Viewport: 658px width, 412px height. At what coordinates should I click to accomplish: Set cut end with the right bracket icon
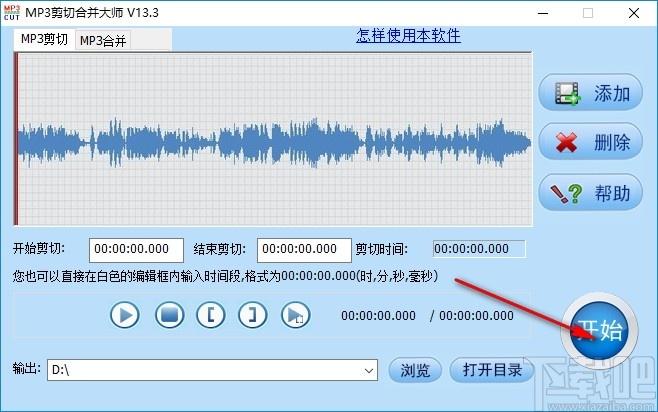tap(252, 315)
